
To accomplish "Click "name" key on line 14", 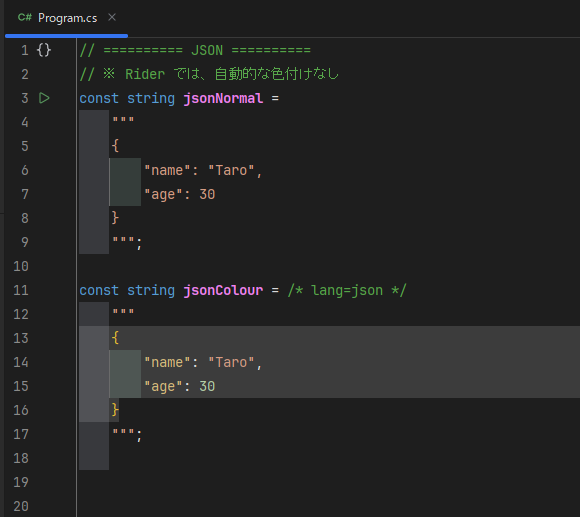I will 167,362.
